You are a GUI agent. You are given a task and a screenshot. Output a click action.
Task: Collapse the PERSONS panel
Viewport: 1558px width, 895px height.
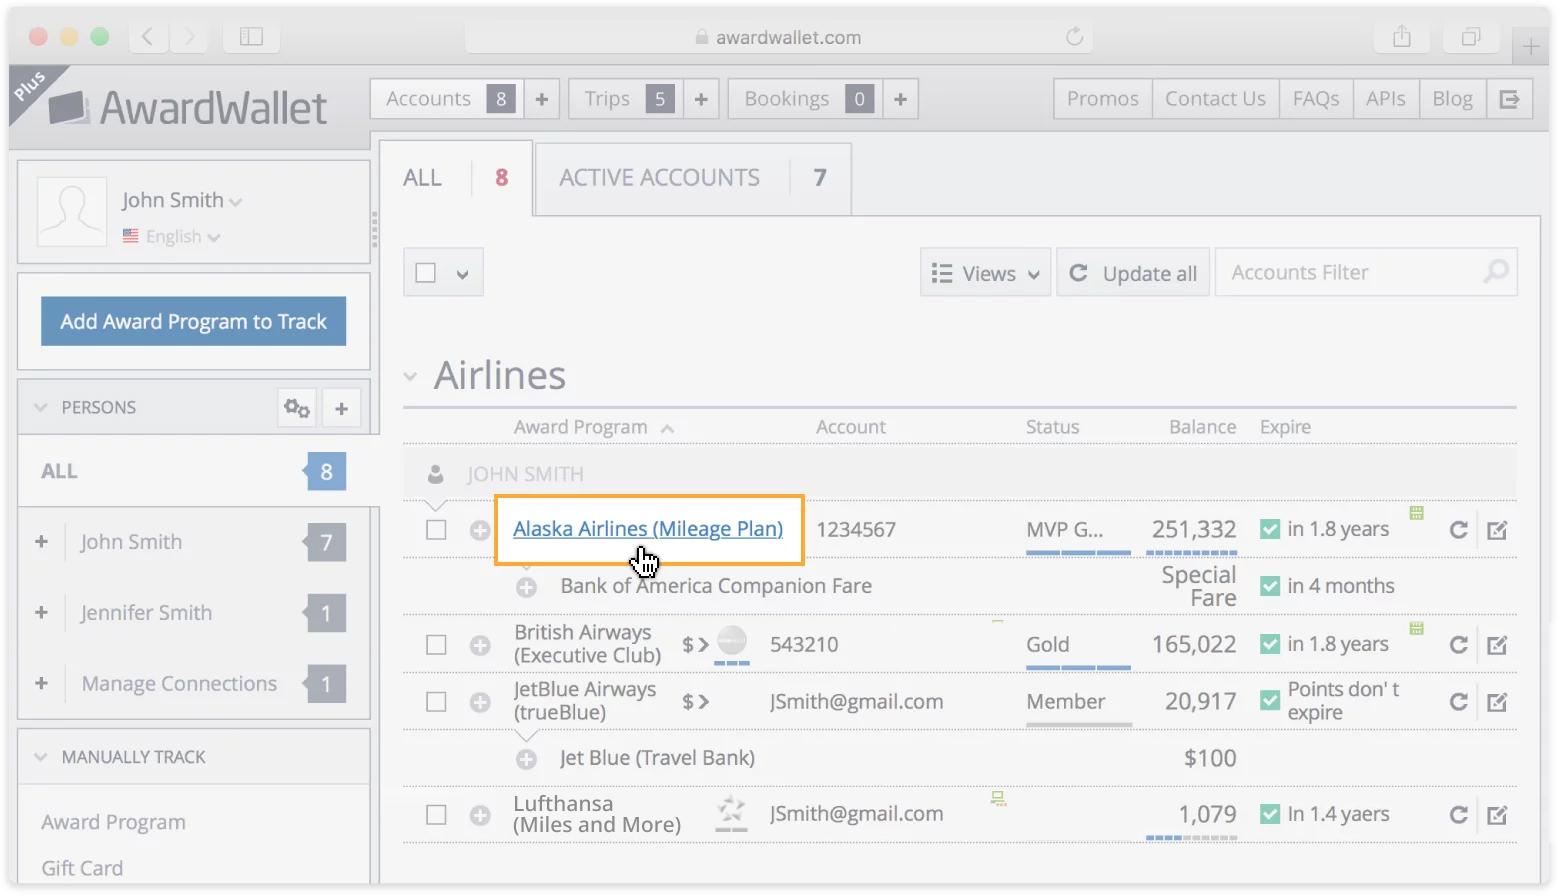[x=40, y=407]
